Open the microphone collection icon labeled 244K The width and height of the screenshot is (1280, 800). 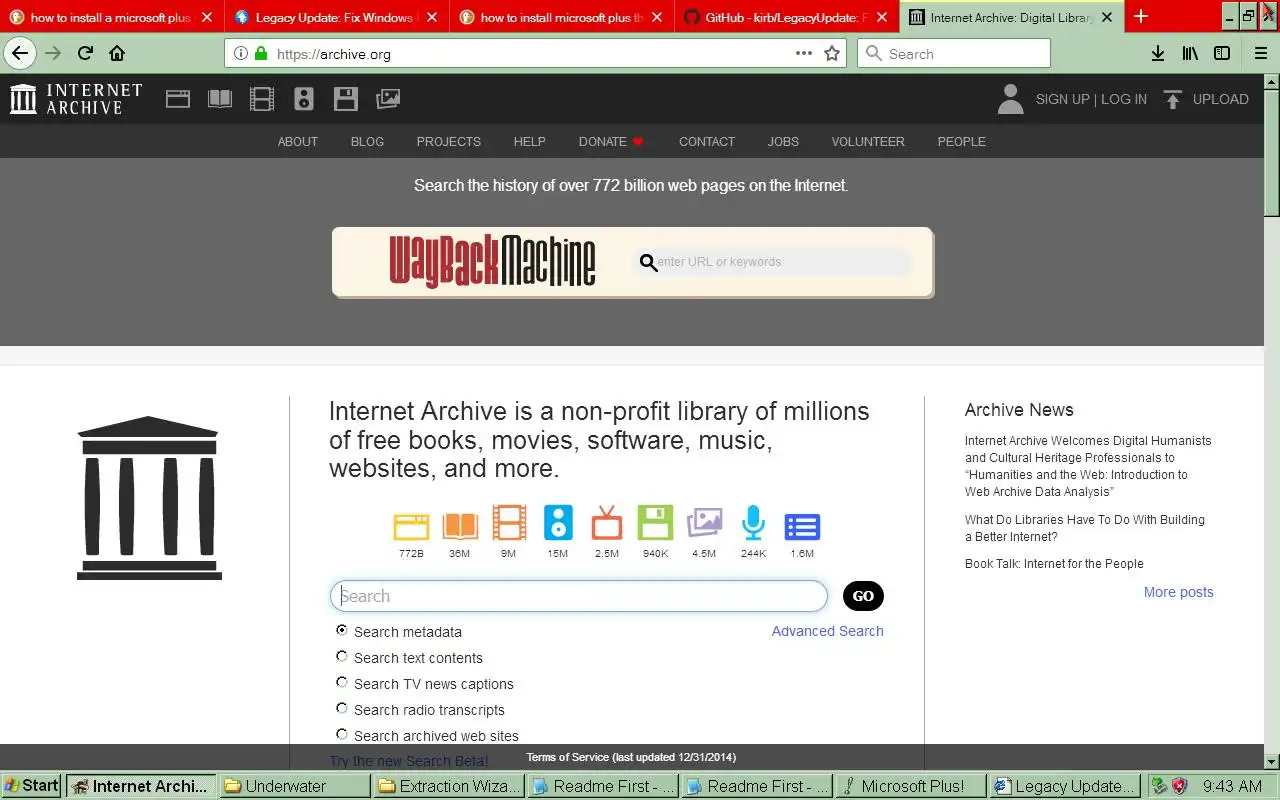(753, 523)
